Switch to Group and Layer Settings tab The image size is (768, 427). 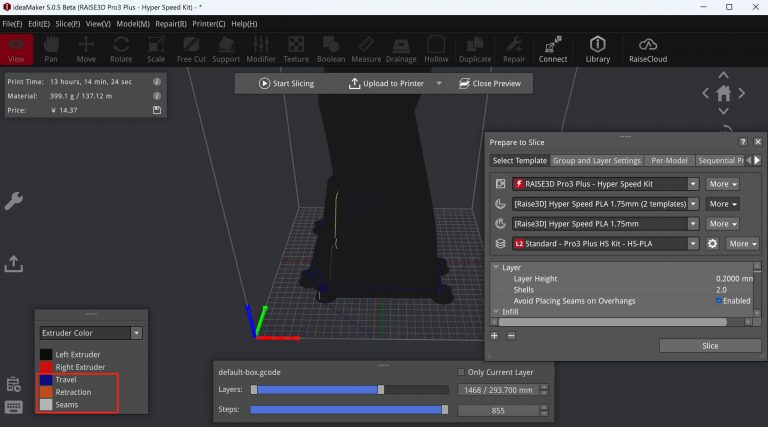pos(597,161)
